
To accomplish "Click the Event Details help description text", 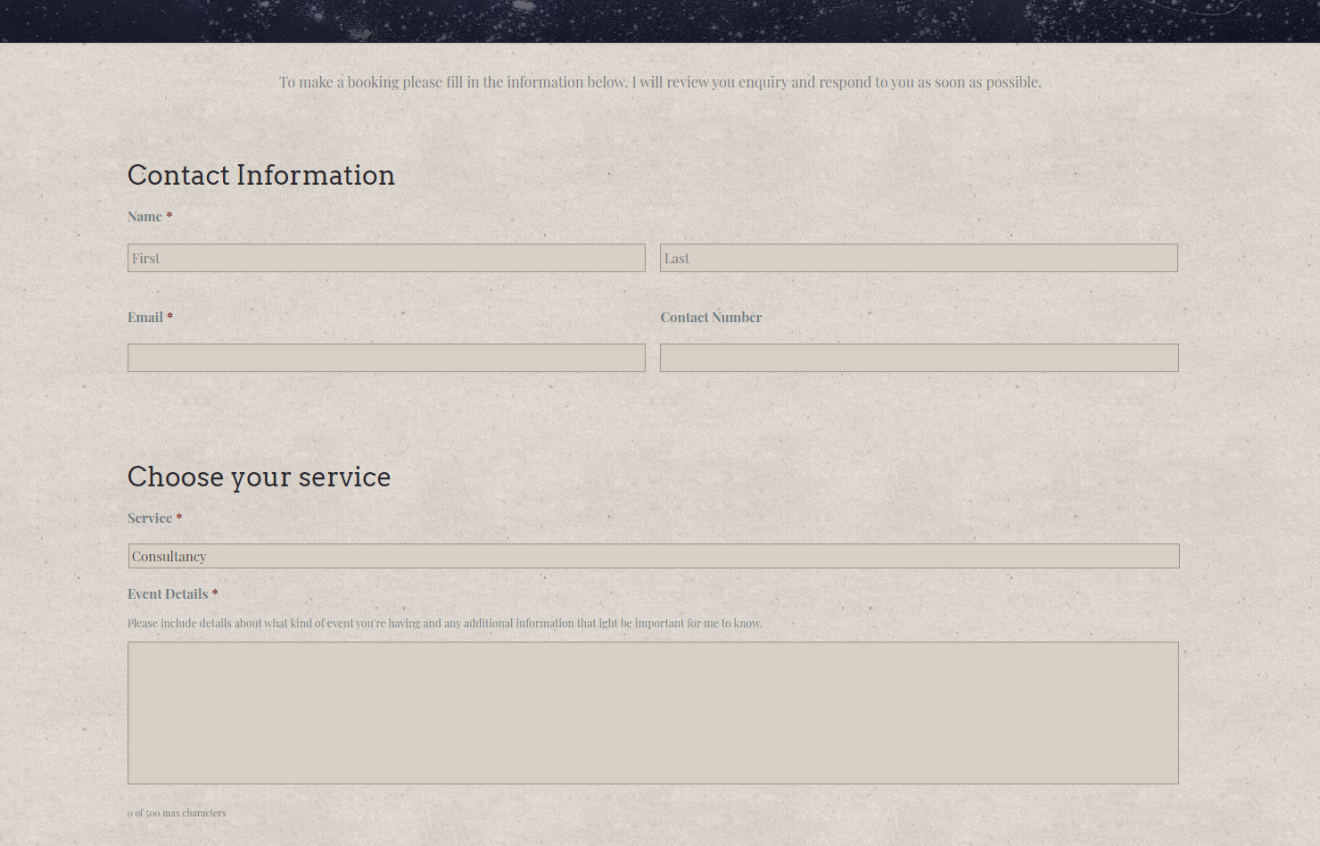I will 444,623.
